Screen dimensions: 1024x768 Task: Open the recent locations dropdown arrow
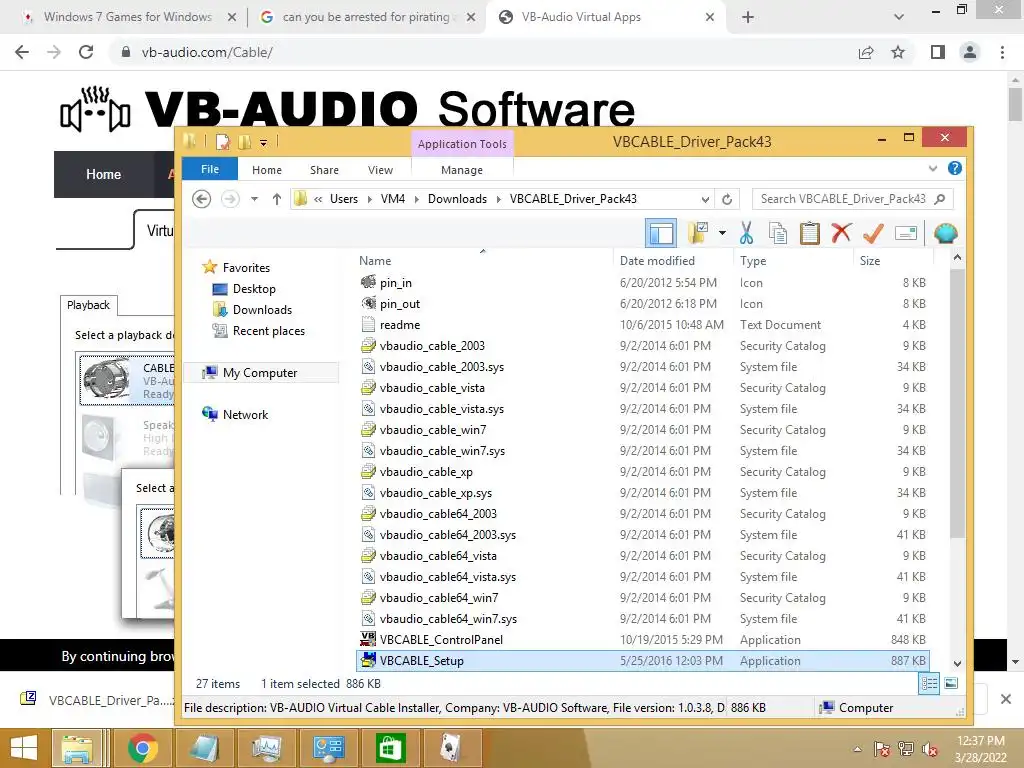tap(254, 199)
